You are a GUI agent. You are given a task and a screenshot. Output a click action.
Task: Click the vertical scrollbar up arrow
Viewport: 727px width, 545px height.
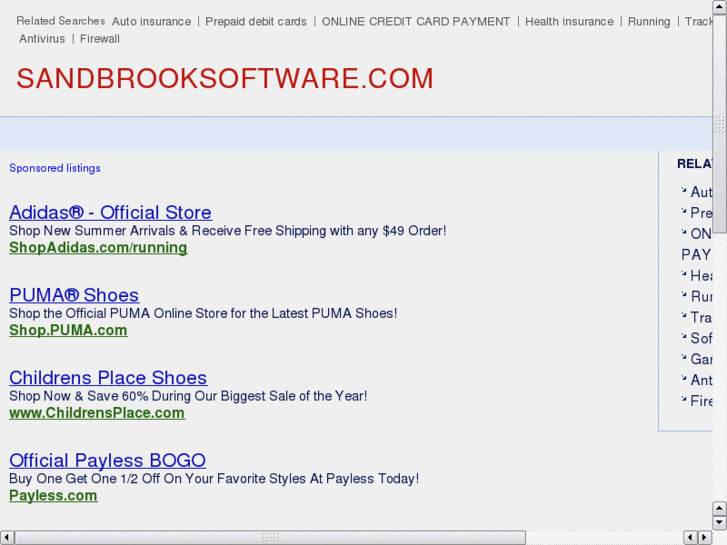pyautogui.click(x=720, y=7)
